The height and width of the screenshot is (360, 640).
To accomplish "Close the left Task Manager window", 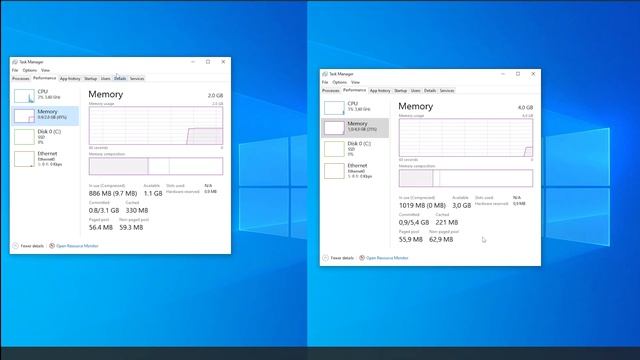I will click(223, 62).
